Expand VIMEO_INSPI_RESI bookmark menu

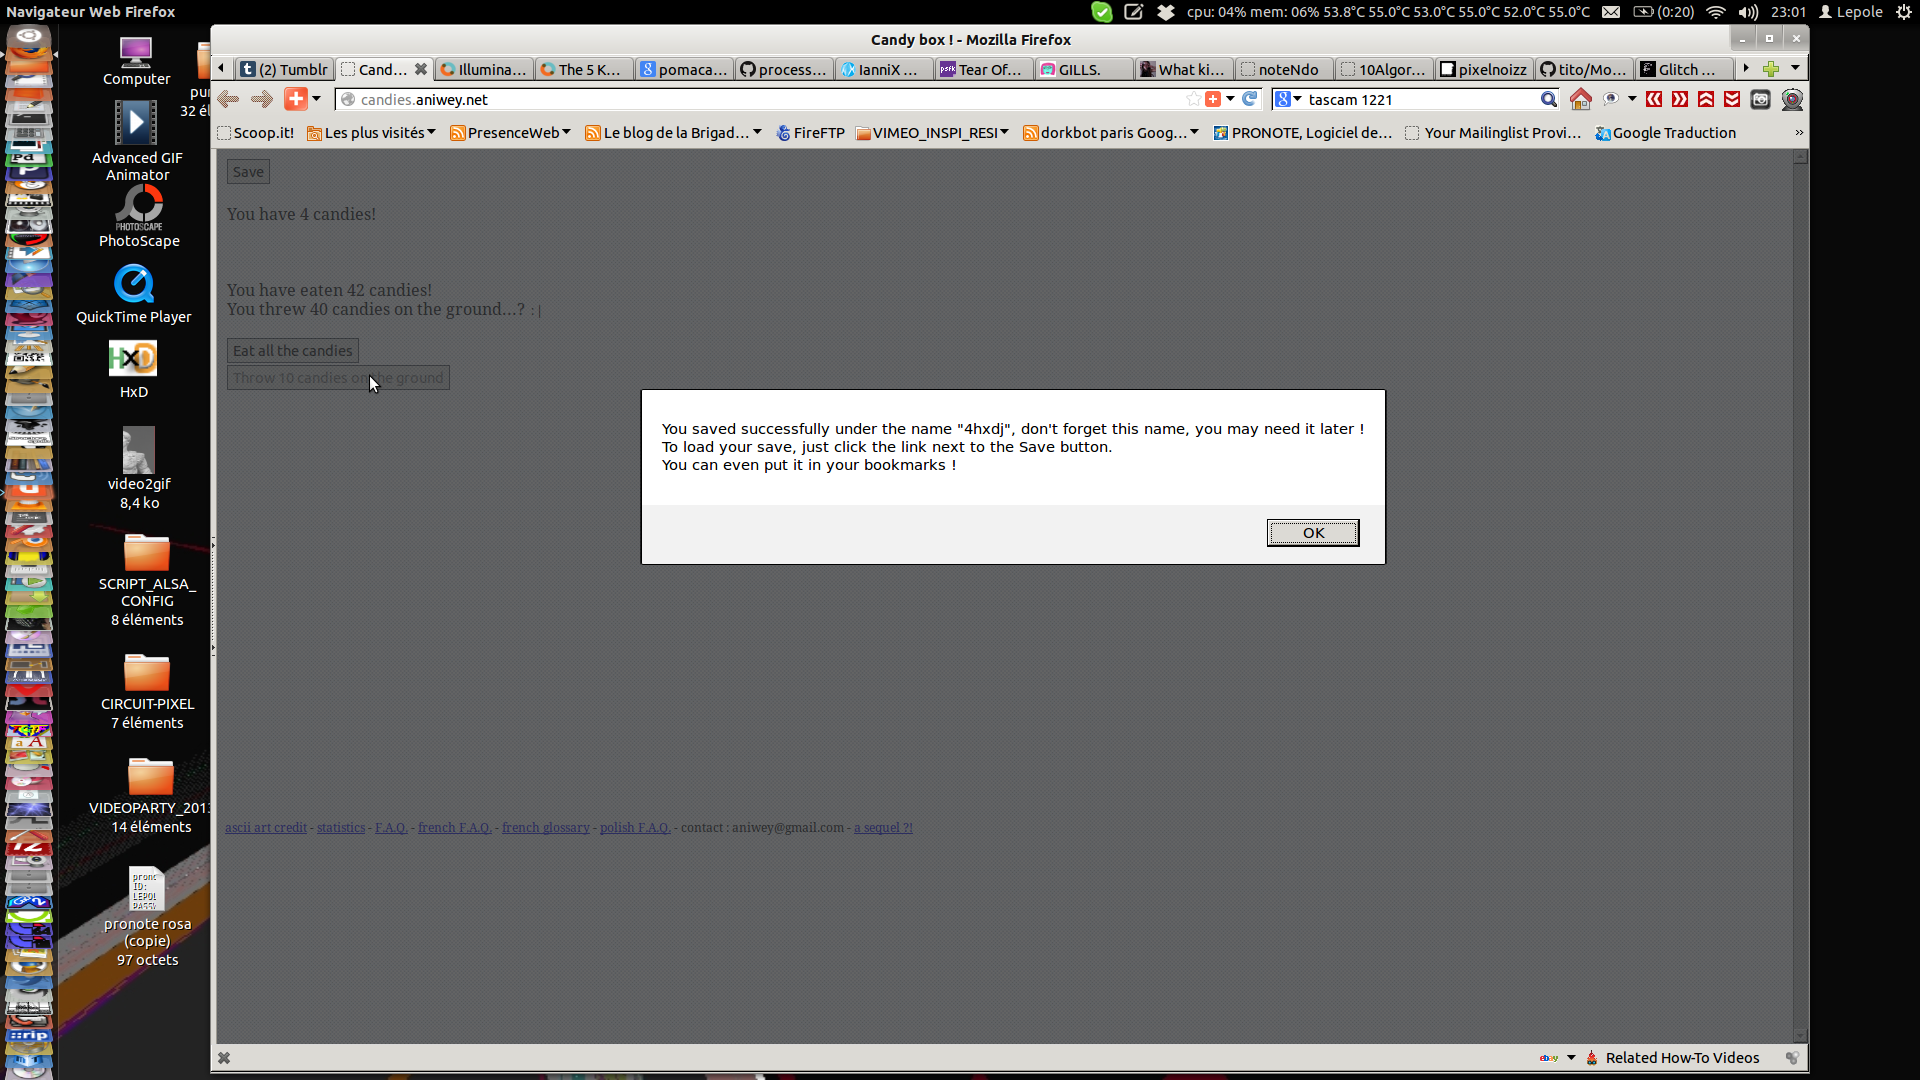click(932, 133)
